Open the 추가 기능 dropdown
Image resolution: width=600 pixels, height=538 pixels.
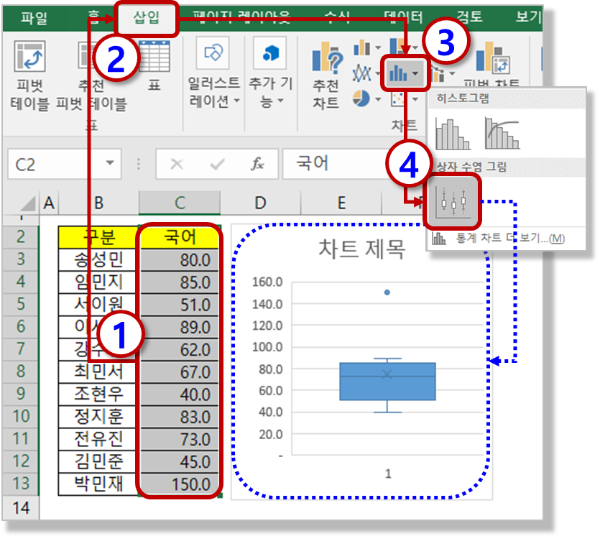pyautogui.click(x=271, y=73)
